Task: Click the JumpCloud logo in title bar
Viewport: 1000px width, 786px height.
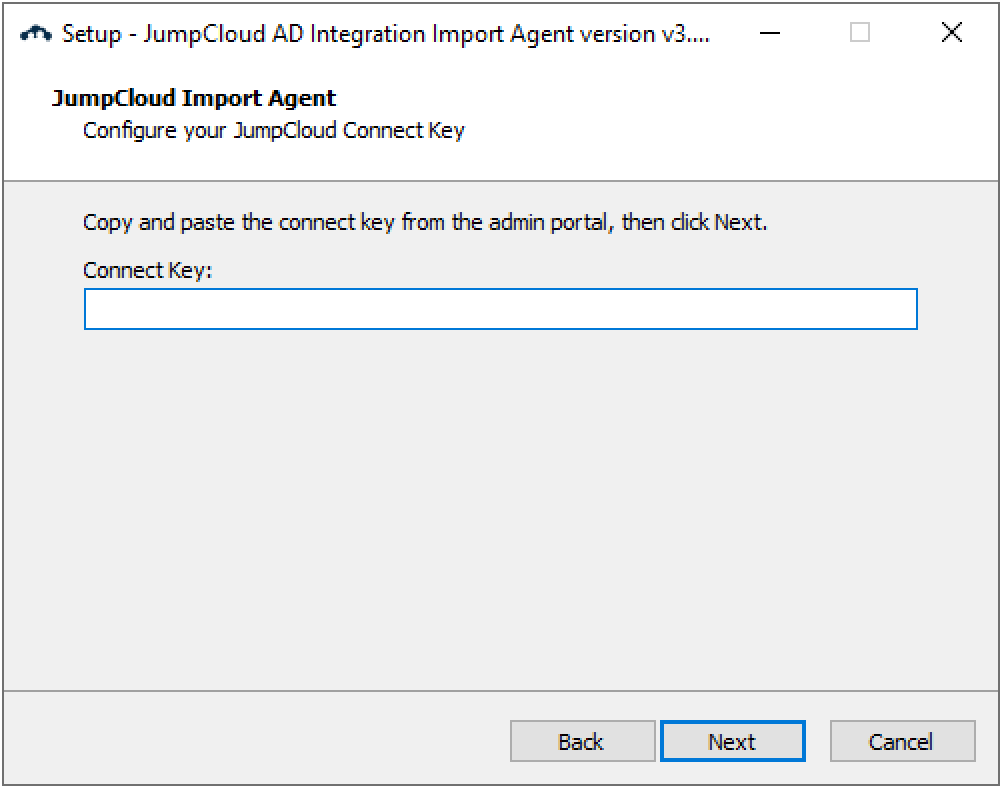Action: [x=36, y=33]
